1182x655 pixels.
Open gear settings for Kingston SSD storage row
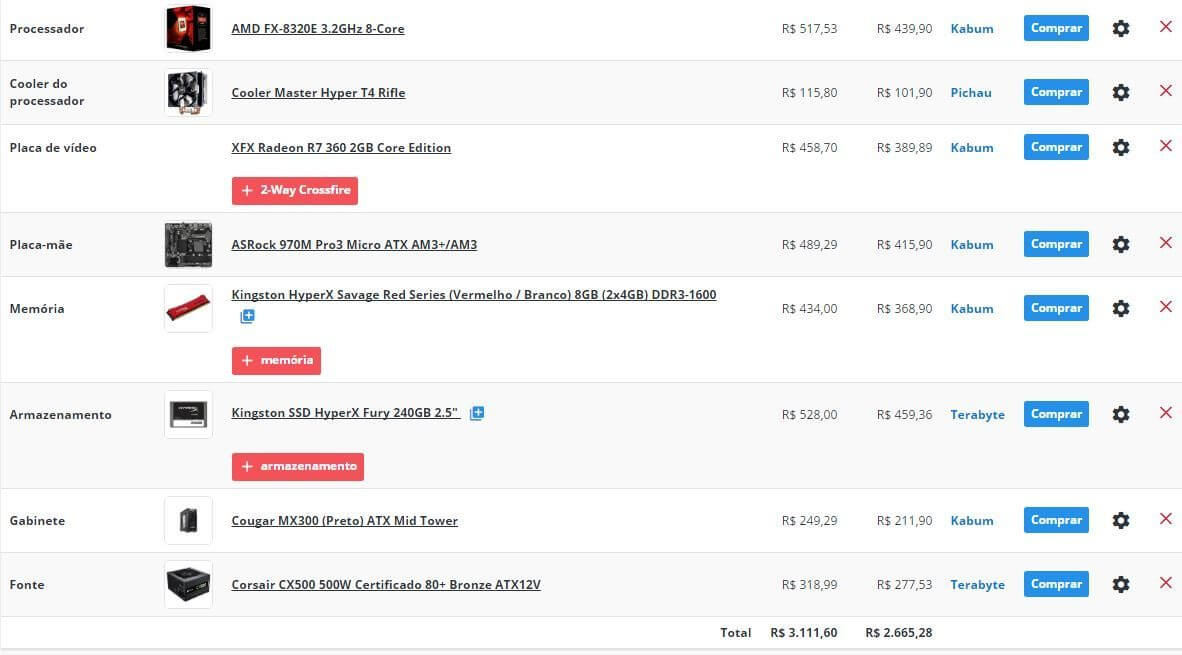tap(1121, 415)
